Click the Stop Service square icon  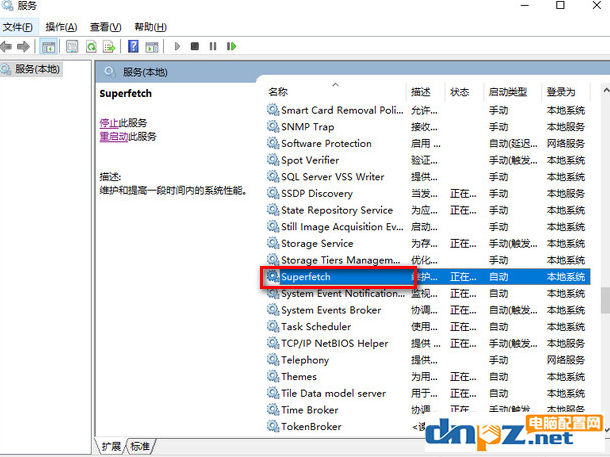[x=195, y=46]
